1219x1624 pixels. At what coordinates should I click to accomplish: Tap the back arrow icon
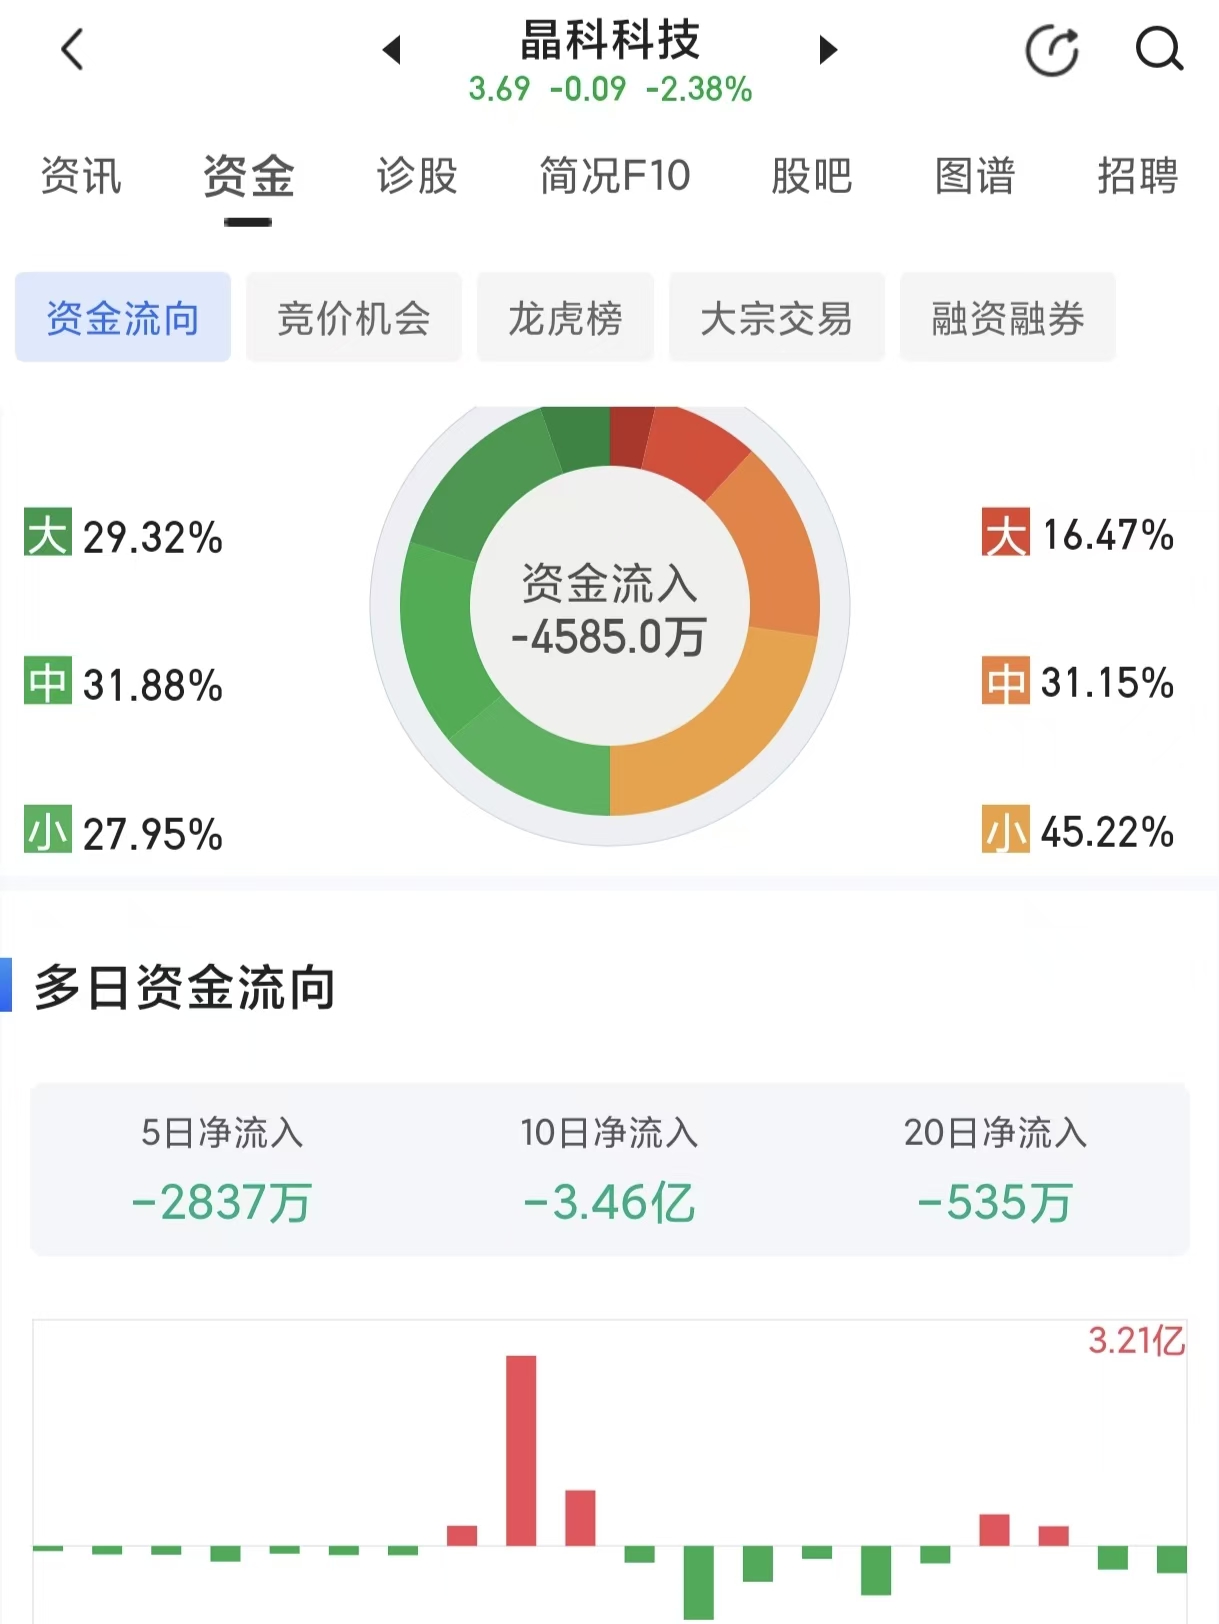(72, 49)
